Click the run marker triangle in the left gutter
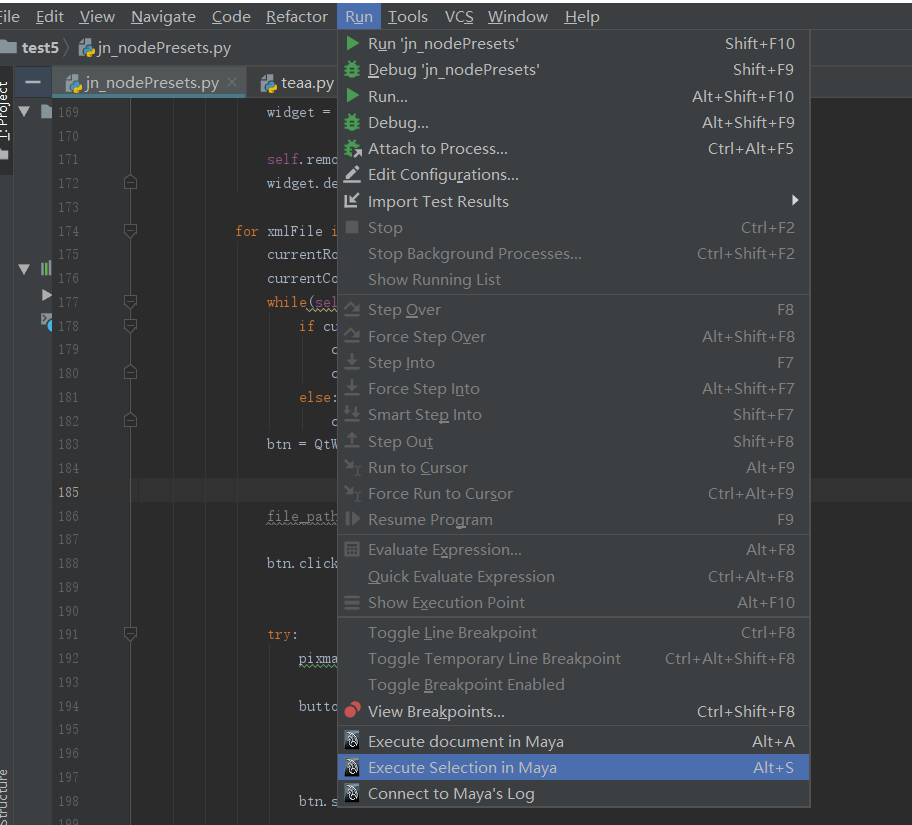This screenshot has height=825, width=912. click(x=44, y=294)
